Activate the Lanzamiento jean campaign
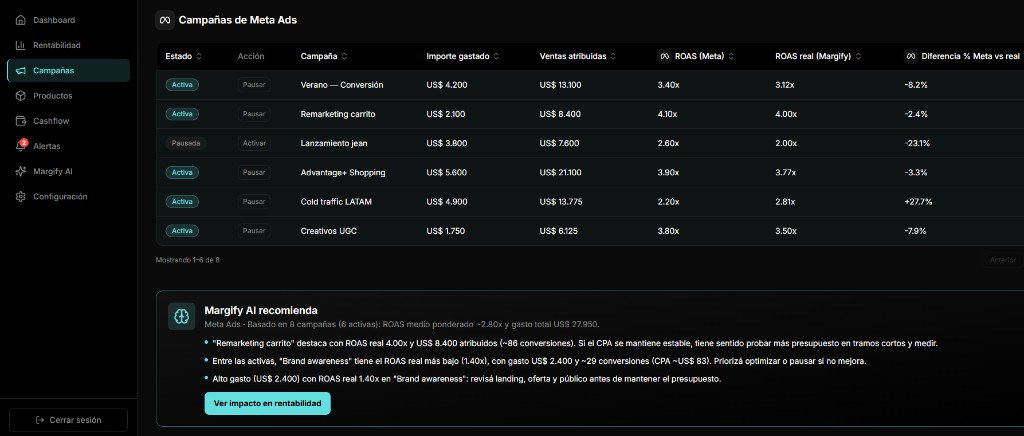The image size is (1024, 436). tap(254, 143)
